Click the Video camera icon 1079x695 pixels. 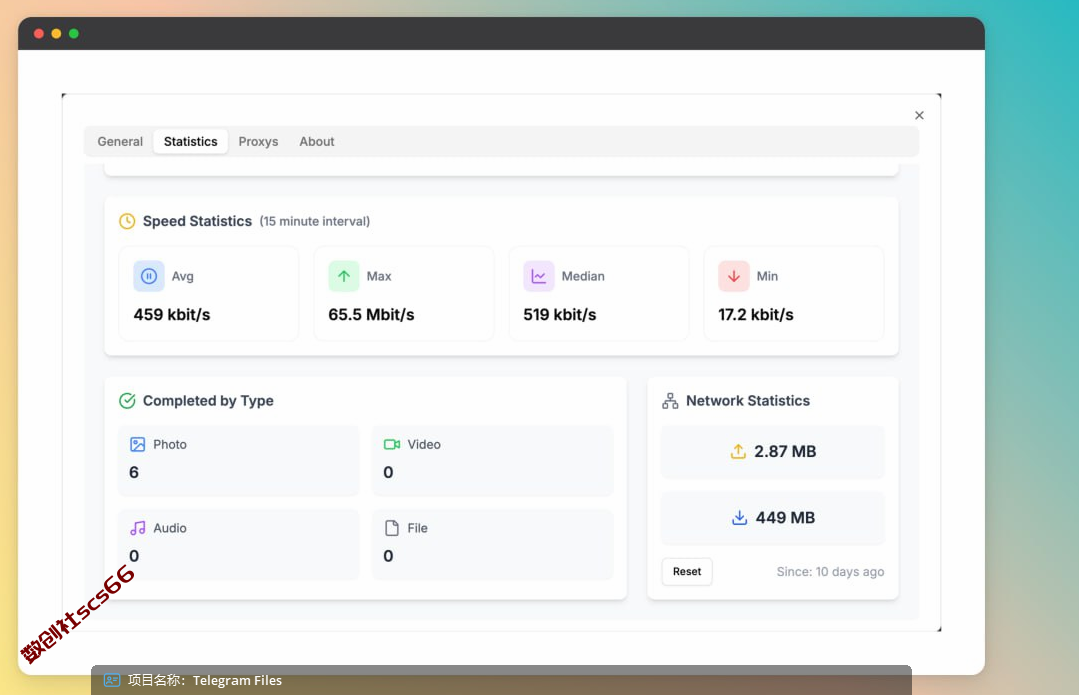(x=392, y=445)
